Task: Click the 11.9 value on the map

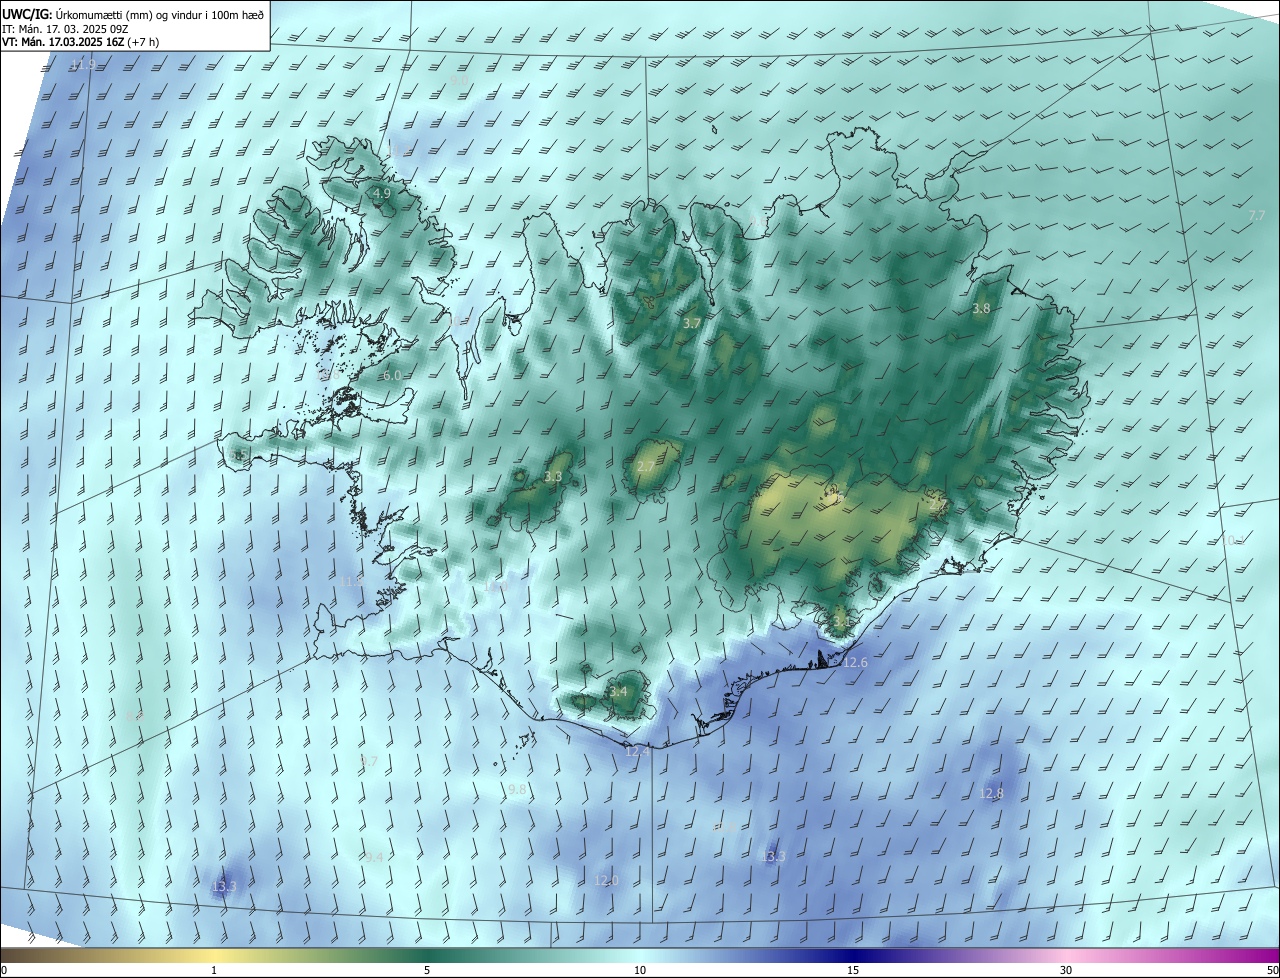Action: [x=84, y=65]
